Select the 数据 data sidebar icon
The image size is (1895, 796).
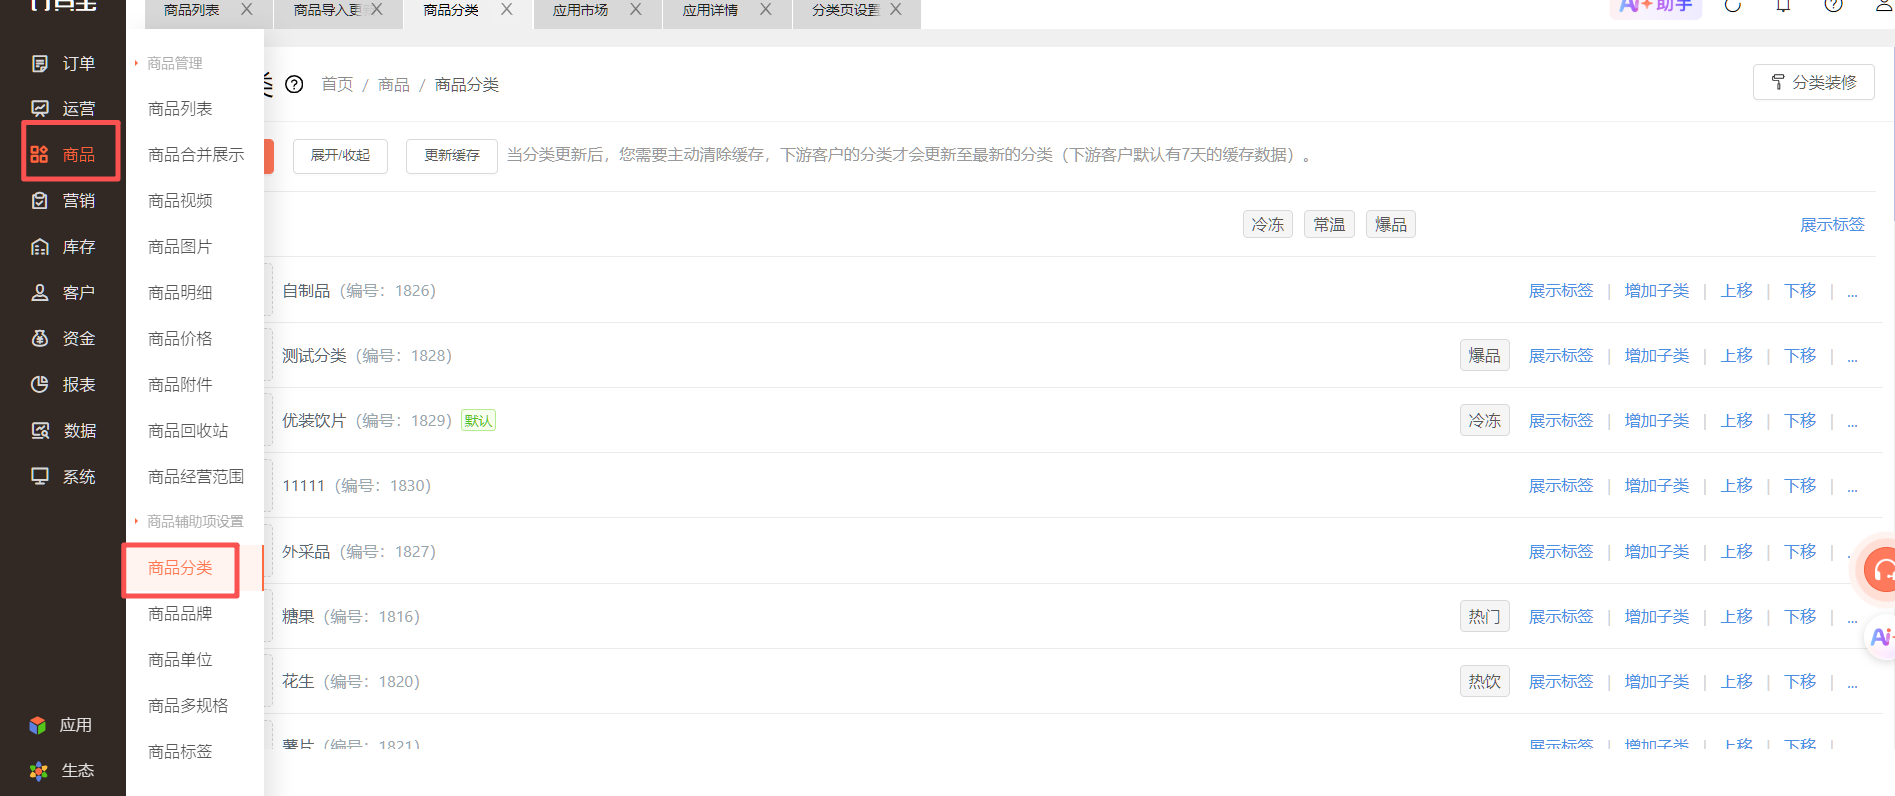click(x=40, y=431)
